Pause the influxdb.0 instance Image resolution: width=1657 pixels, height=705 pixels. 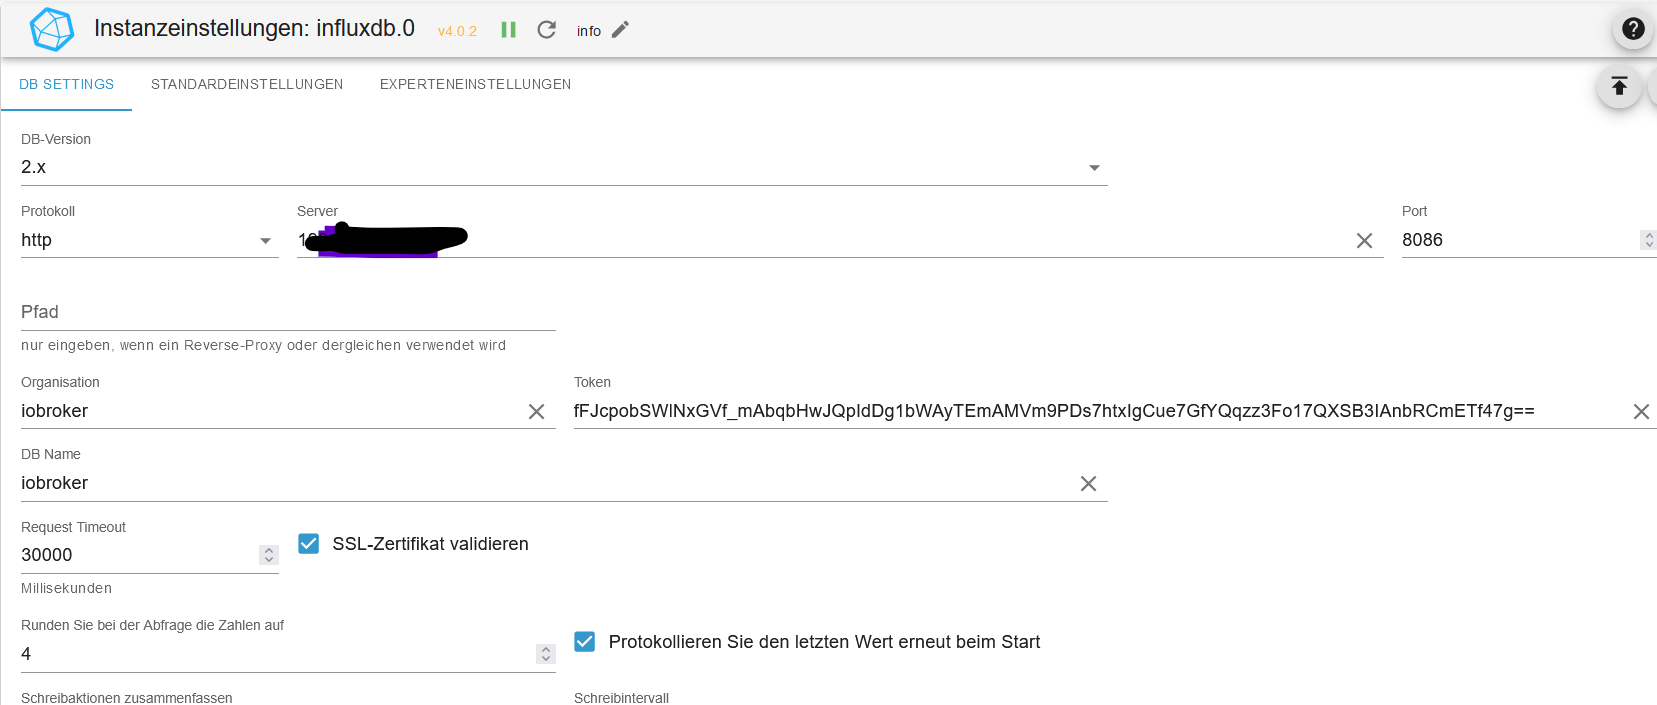coord(508,30)
